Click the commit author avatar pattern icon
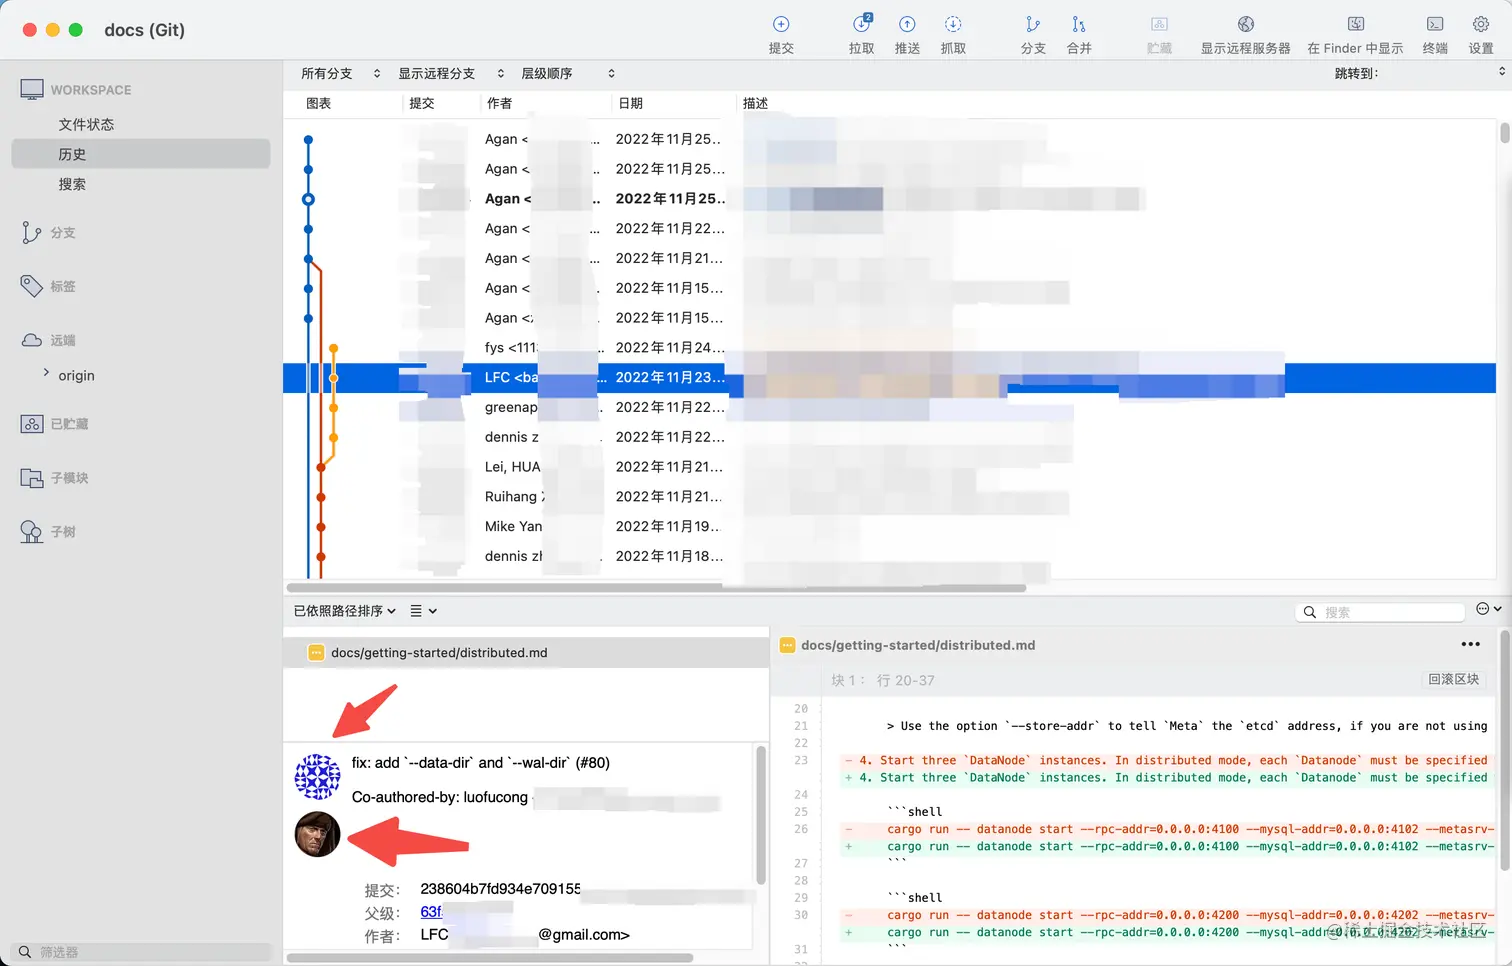 318,777
